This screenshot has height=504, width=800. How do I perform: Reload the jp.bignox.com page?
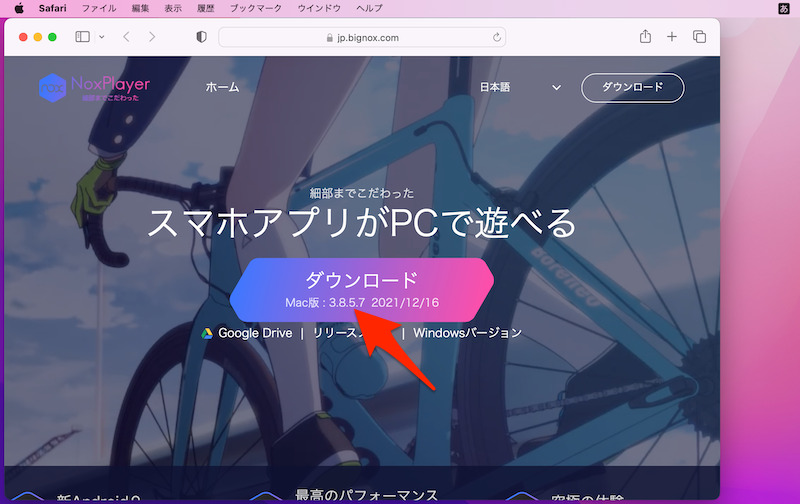click(x=496, y=37)
